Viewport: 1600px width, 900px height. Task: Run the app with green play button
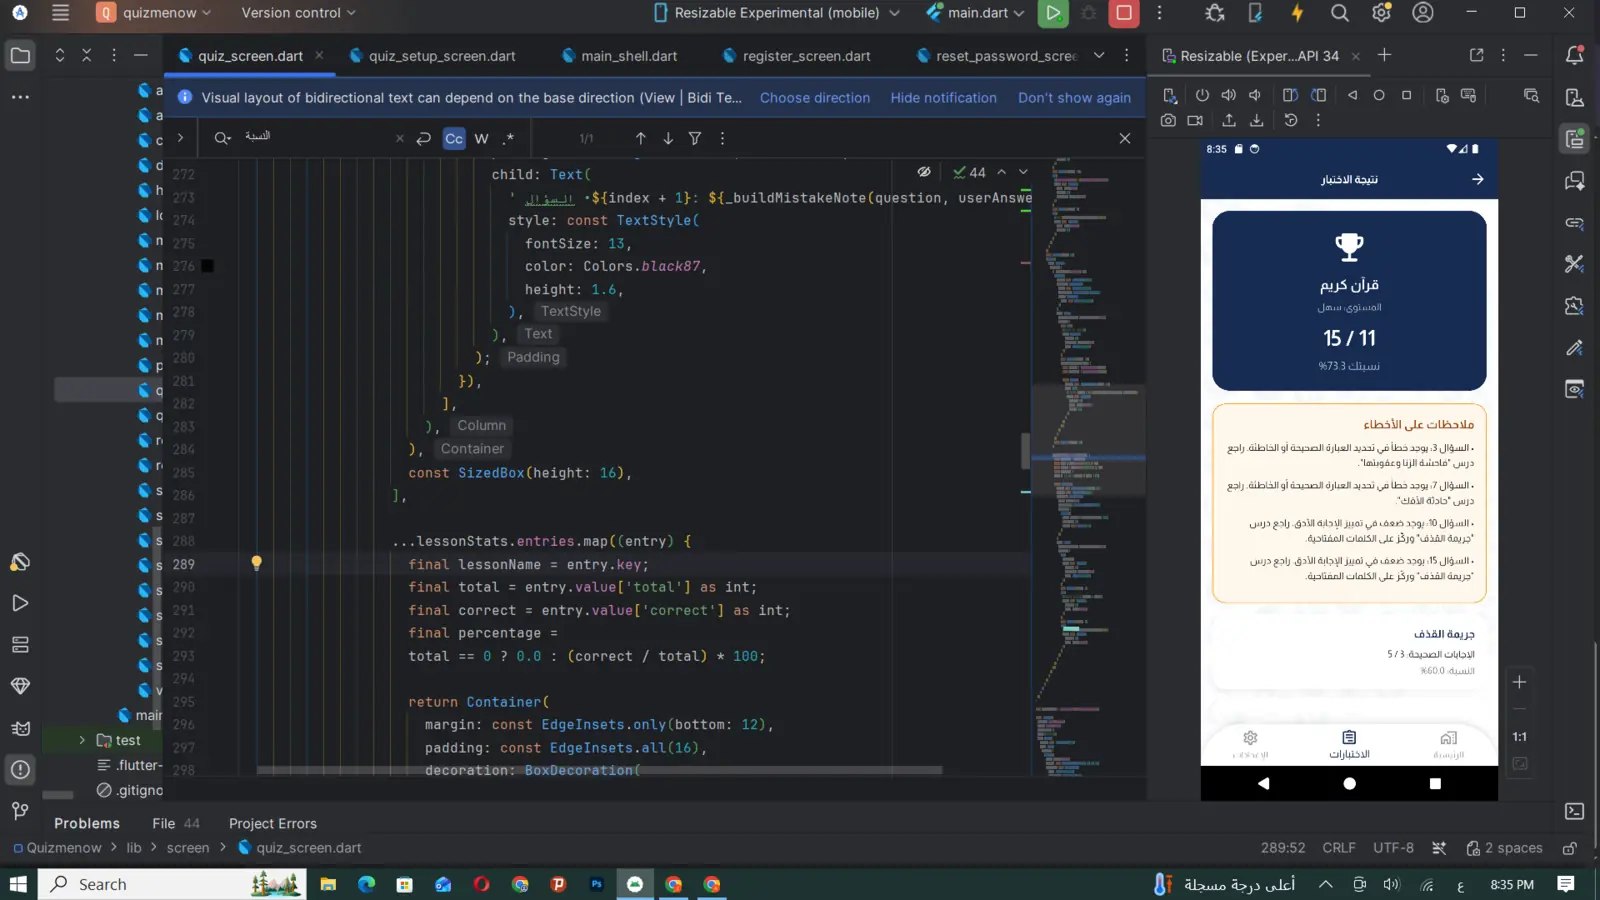click(x=1052, y=13)
